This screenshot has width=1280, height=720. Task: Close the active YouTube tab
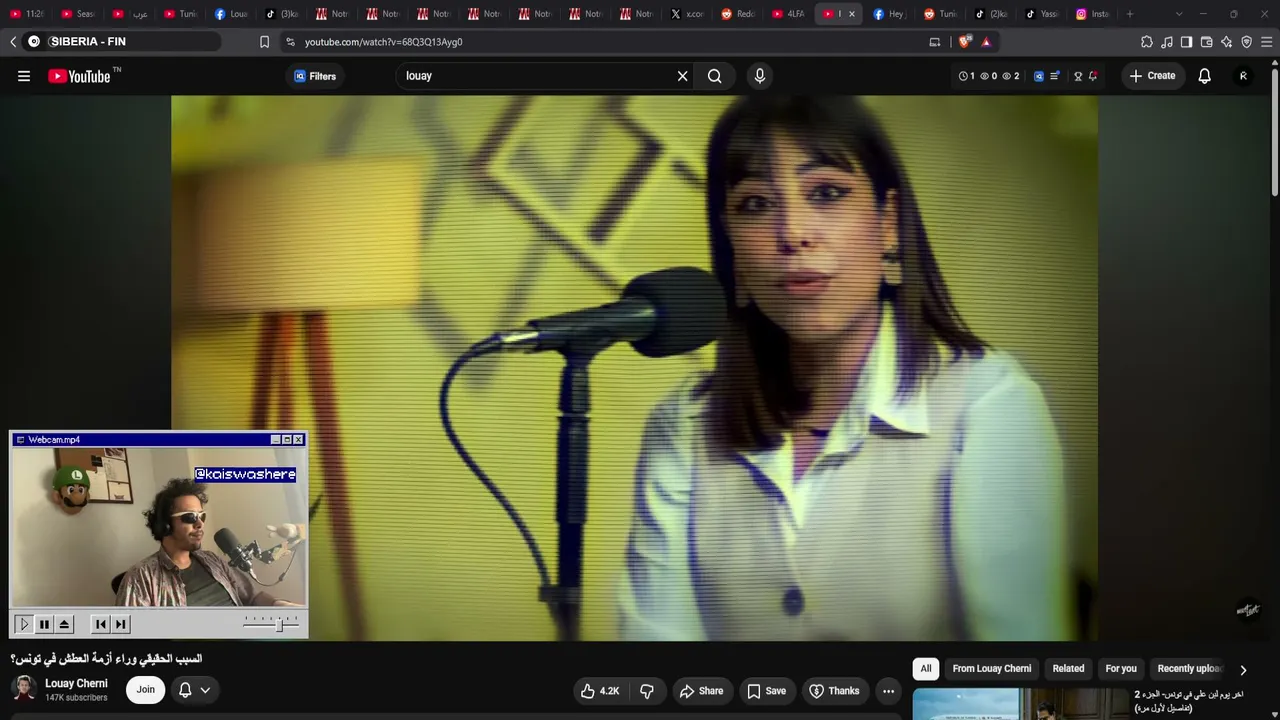pos(852,14)
